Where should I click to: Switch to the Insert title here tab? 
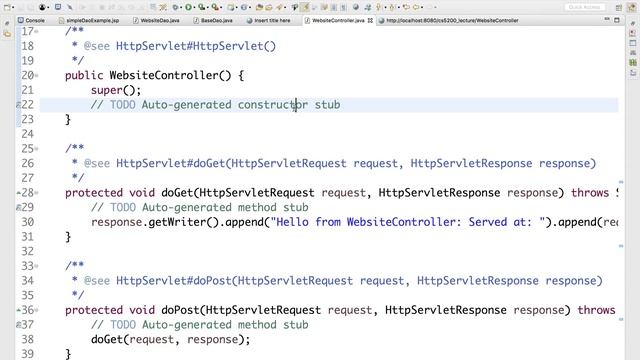tap(269, 20)
